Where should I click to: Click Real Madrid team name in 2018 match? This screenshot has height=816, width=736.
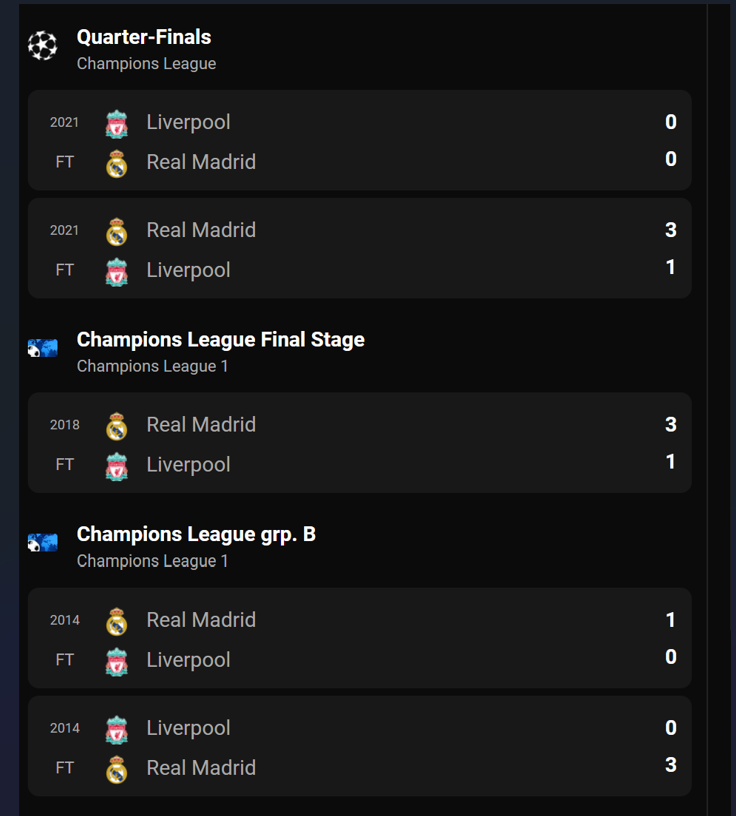(x=201, y=425)
